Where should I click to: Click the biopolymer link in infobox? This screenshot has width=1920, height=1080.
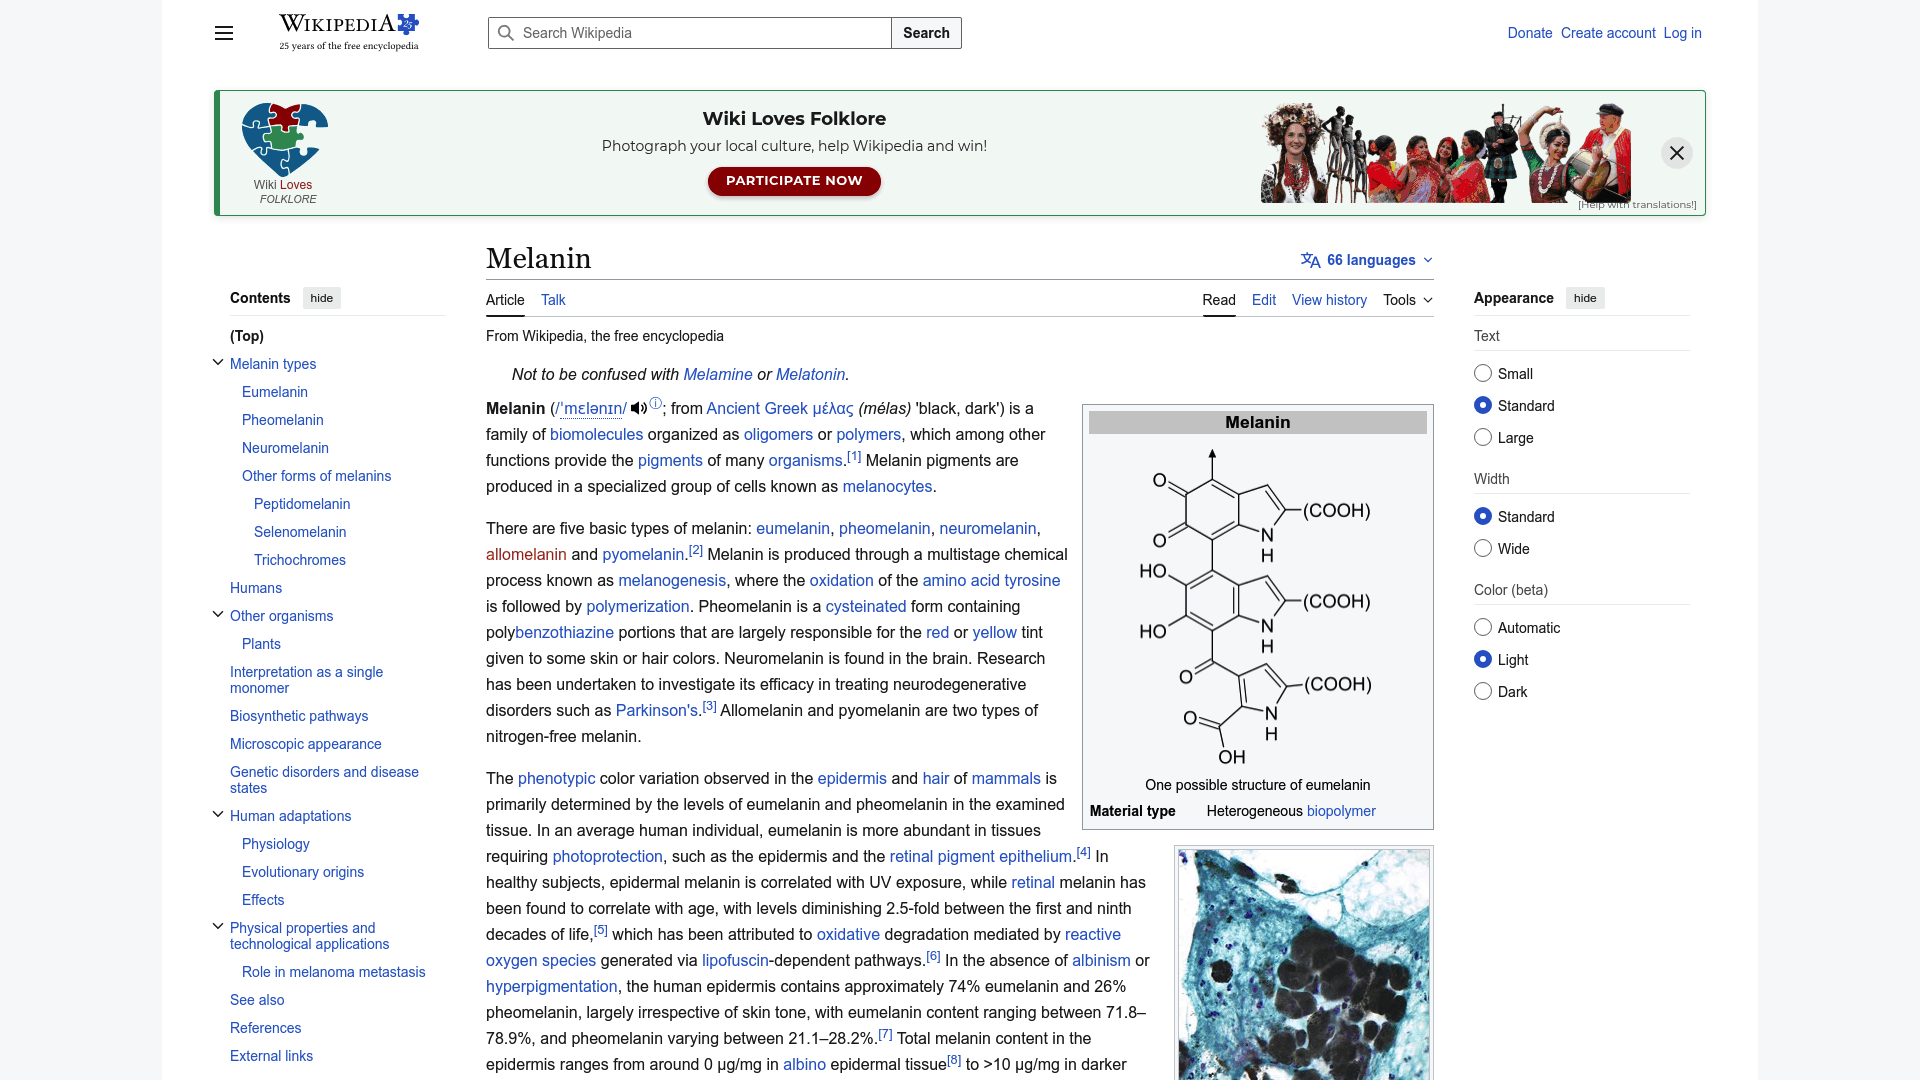tap(1341, 811)
